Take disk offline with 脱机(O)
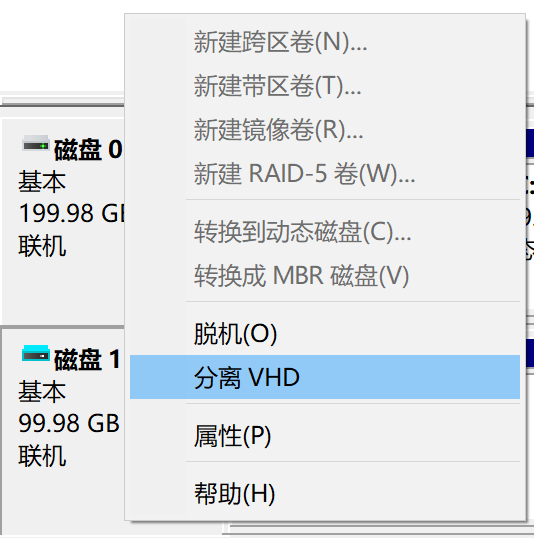Image resolution: width=534 pixels, height=538 pixels. click(325, 334)
